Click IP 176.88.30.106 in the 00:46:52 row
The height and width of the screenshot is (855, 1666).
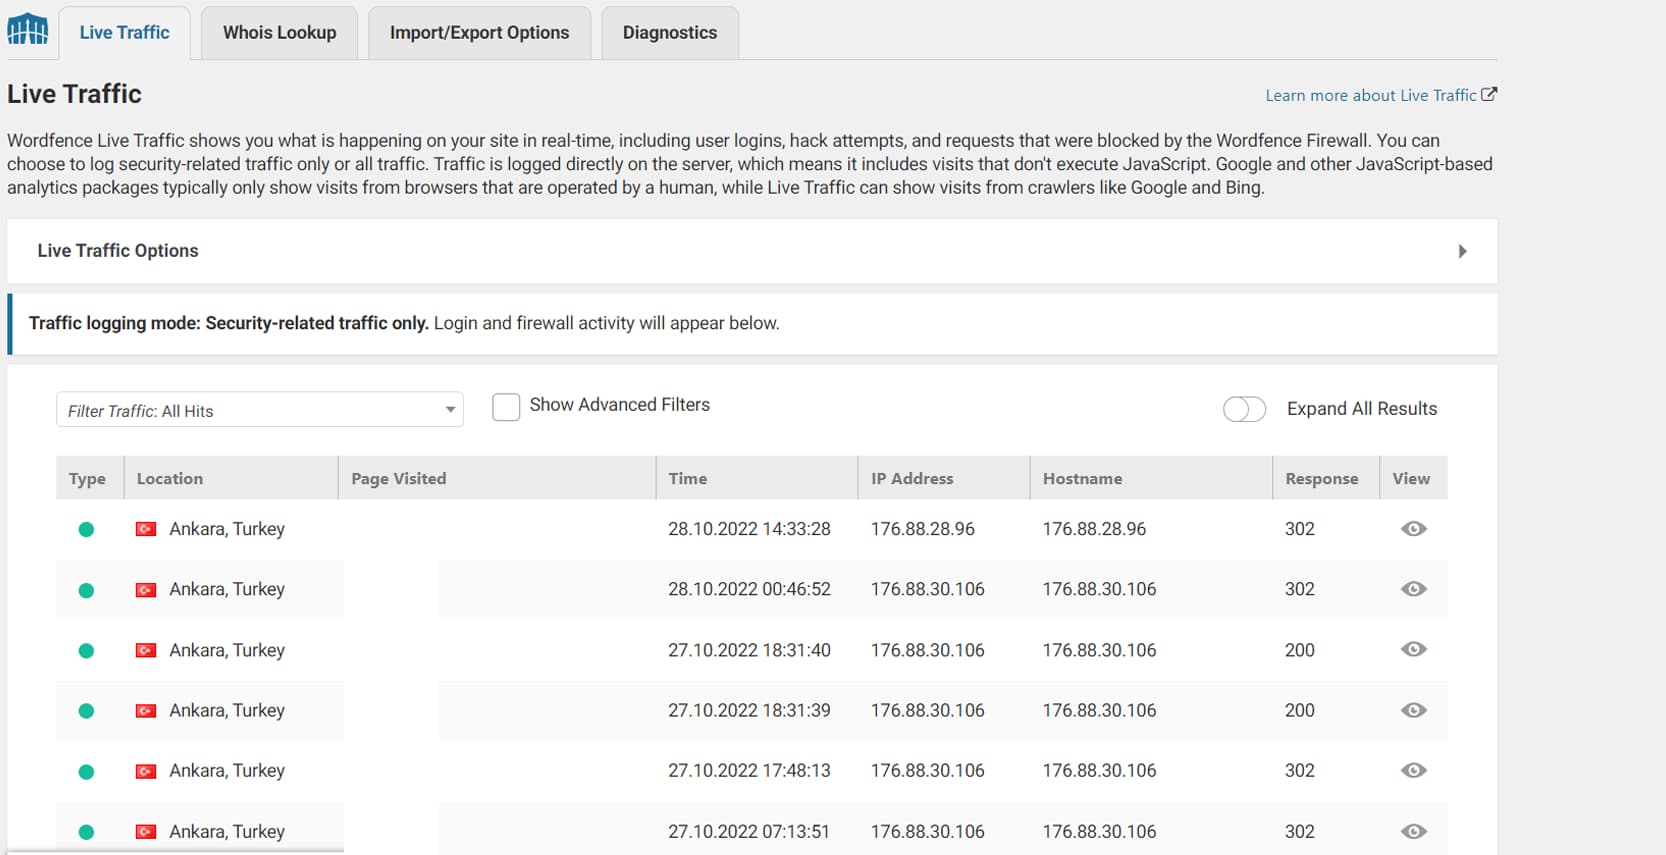(927, 589)
